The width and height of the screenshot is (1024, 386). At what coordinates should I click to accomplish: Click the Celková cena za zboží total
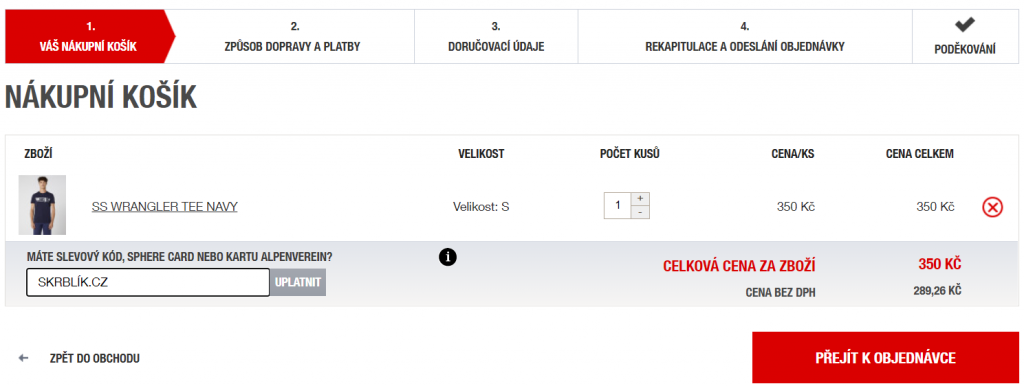pos(739,266)
